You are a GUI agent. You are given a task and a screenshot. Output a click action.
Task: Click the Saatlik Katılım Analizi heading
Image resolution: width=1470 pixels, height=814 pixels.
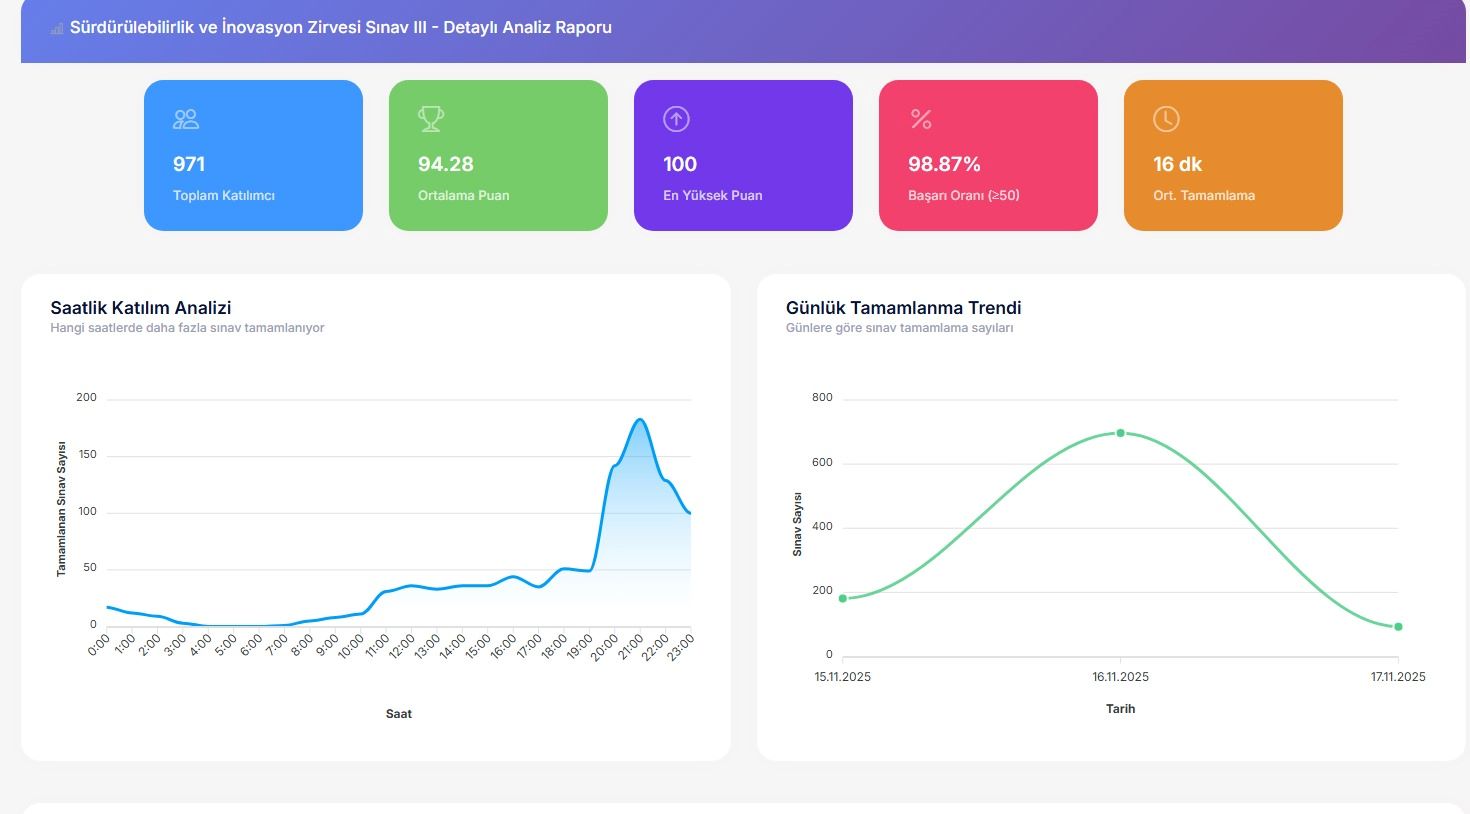click(x=141, y=308)
